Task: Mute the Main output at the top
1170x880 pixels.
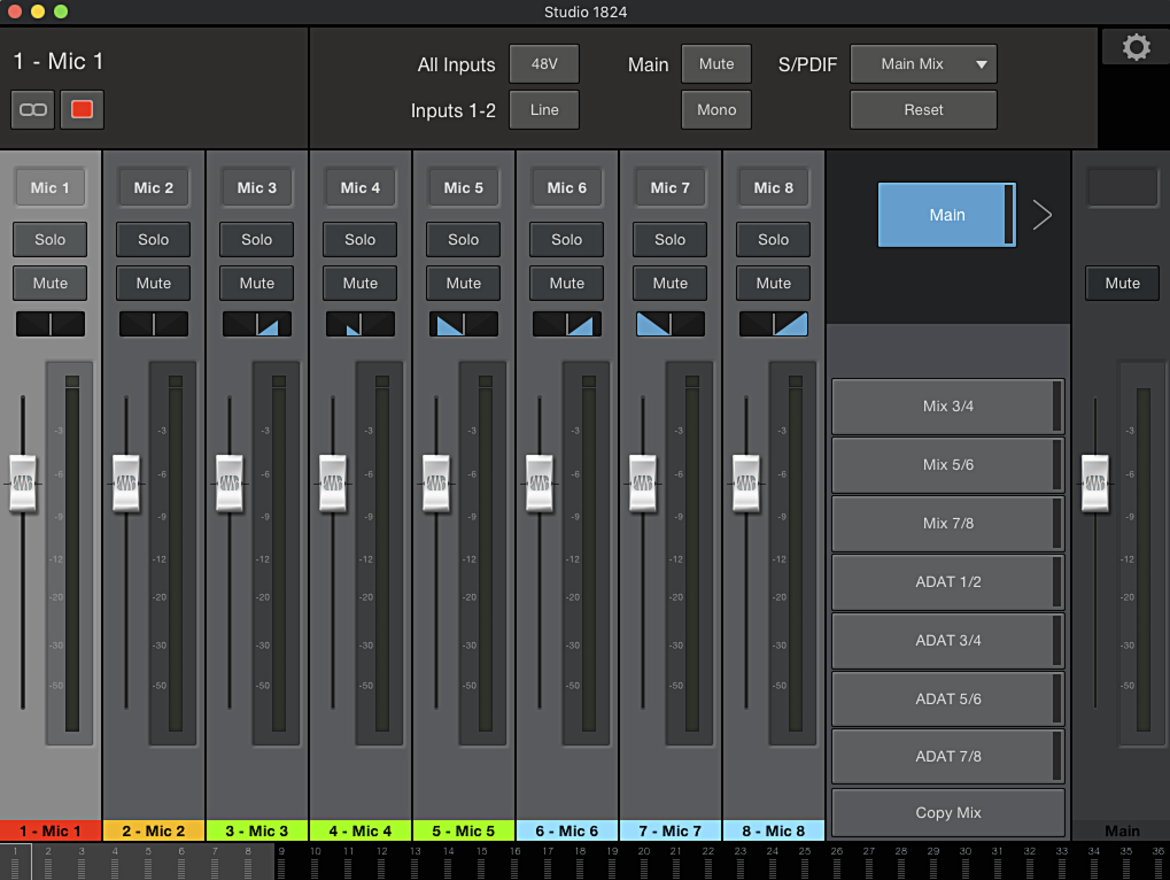Action: (x=716, y=64)
